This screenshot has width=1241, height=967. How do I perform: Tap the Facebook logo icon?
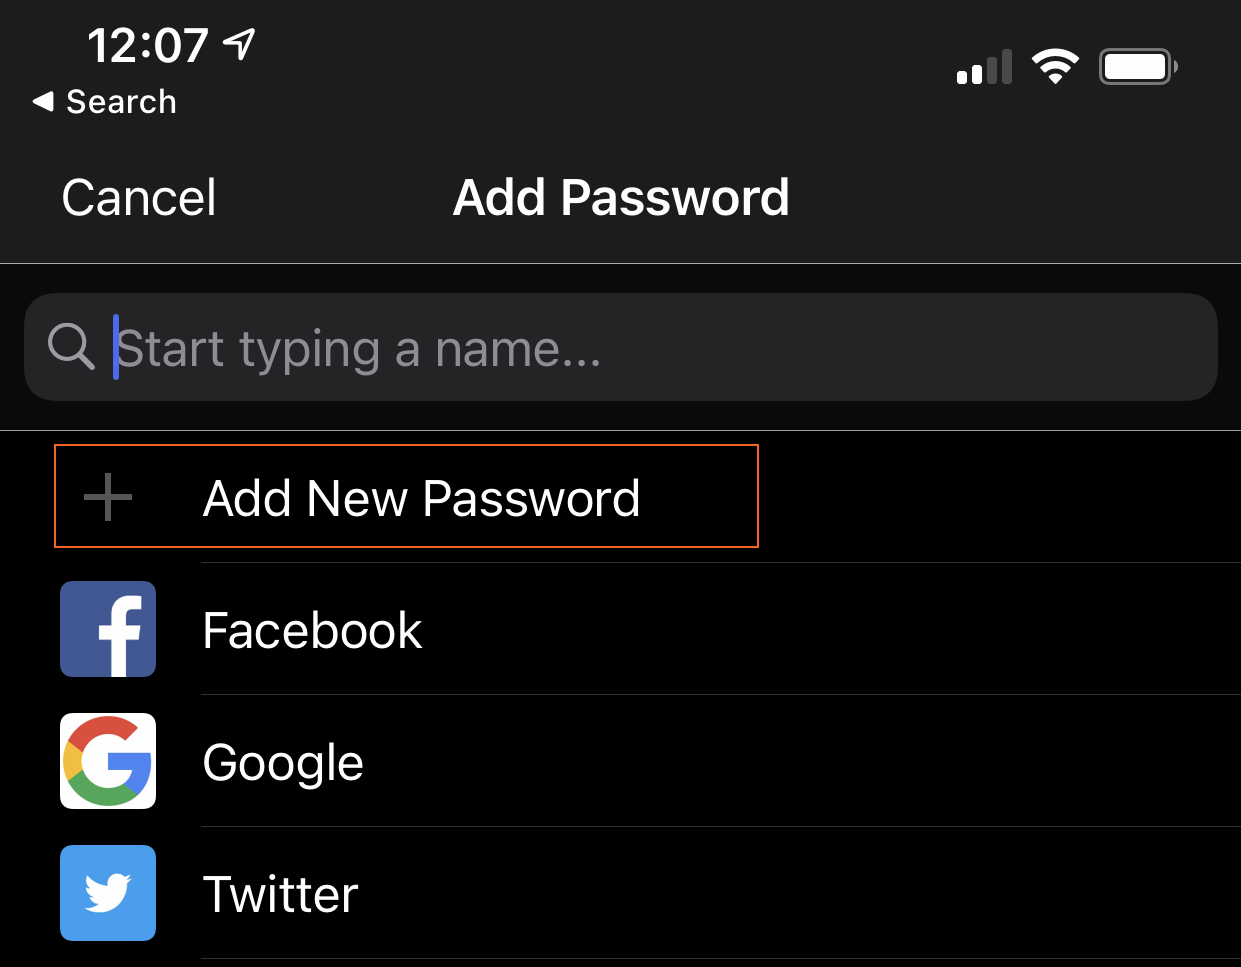(108, 629)
